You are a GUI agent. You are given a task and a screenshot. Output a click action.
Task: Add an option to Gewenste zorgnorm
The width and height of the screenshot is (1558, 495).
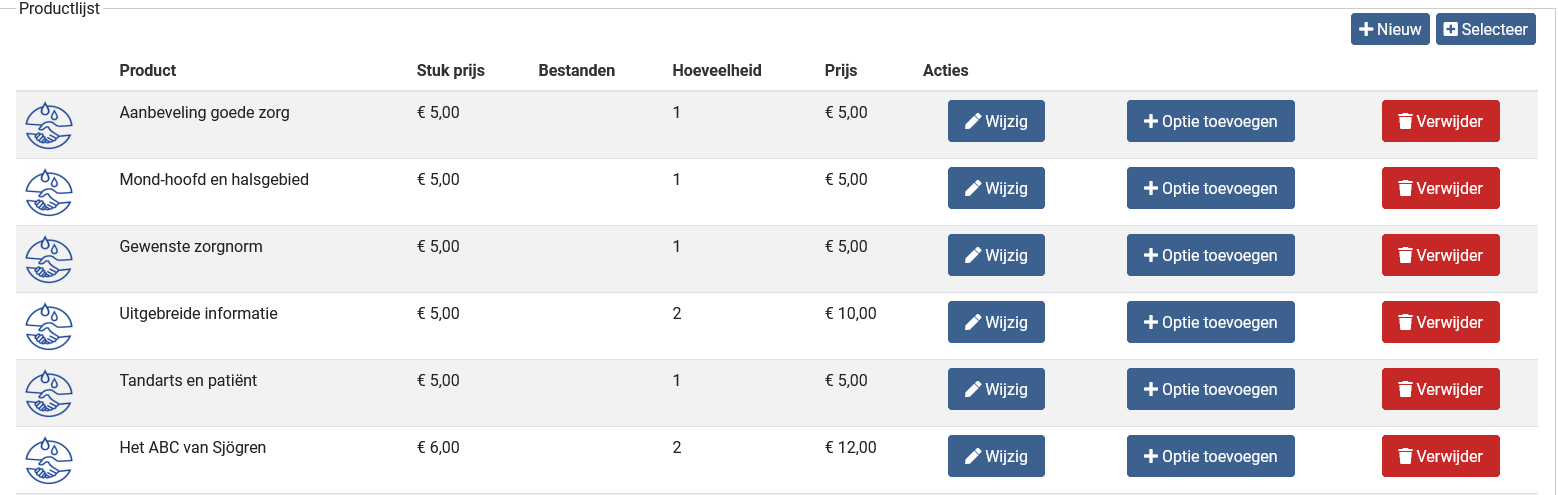(x=1210, y=256)
